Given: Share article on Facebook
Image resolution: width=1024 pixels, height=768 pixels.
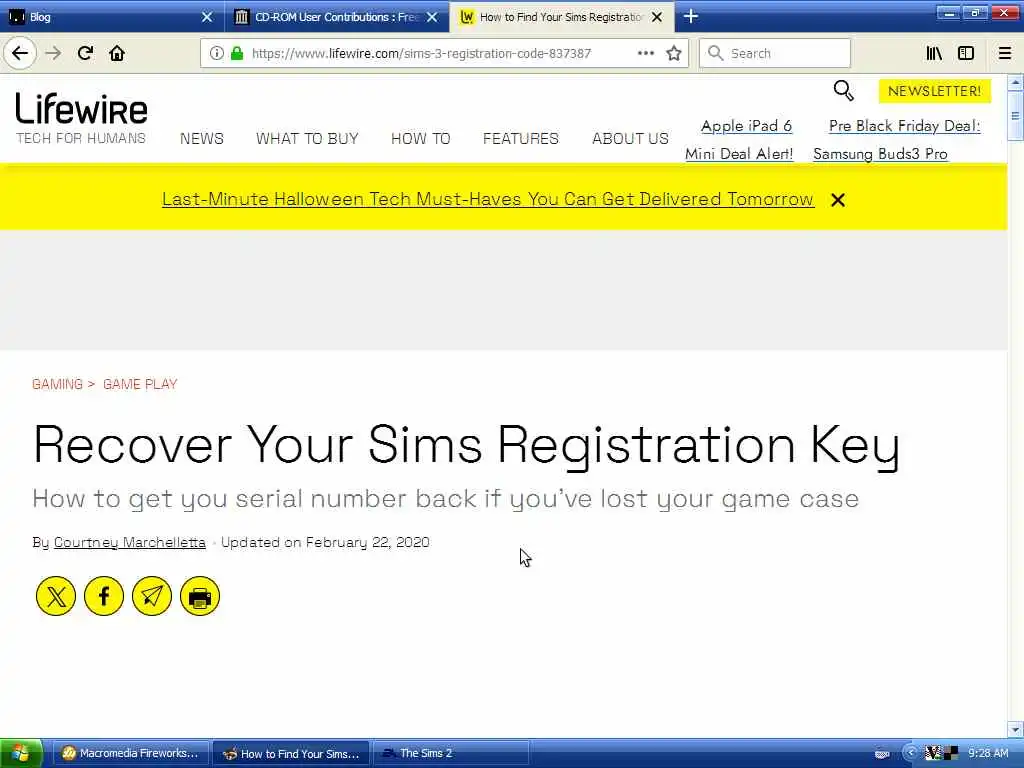Looking at the screenshot, I should coord(104,596).
